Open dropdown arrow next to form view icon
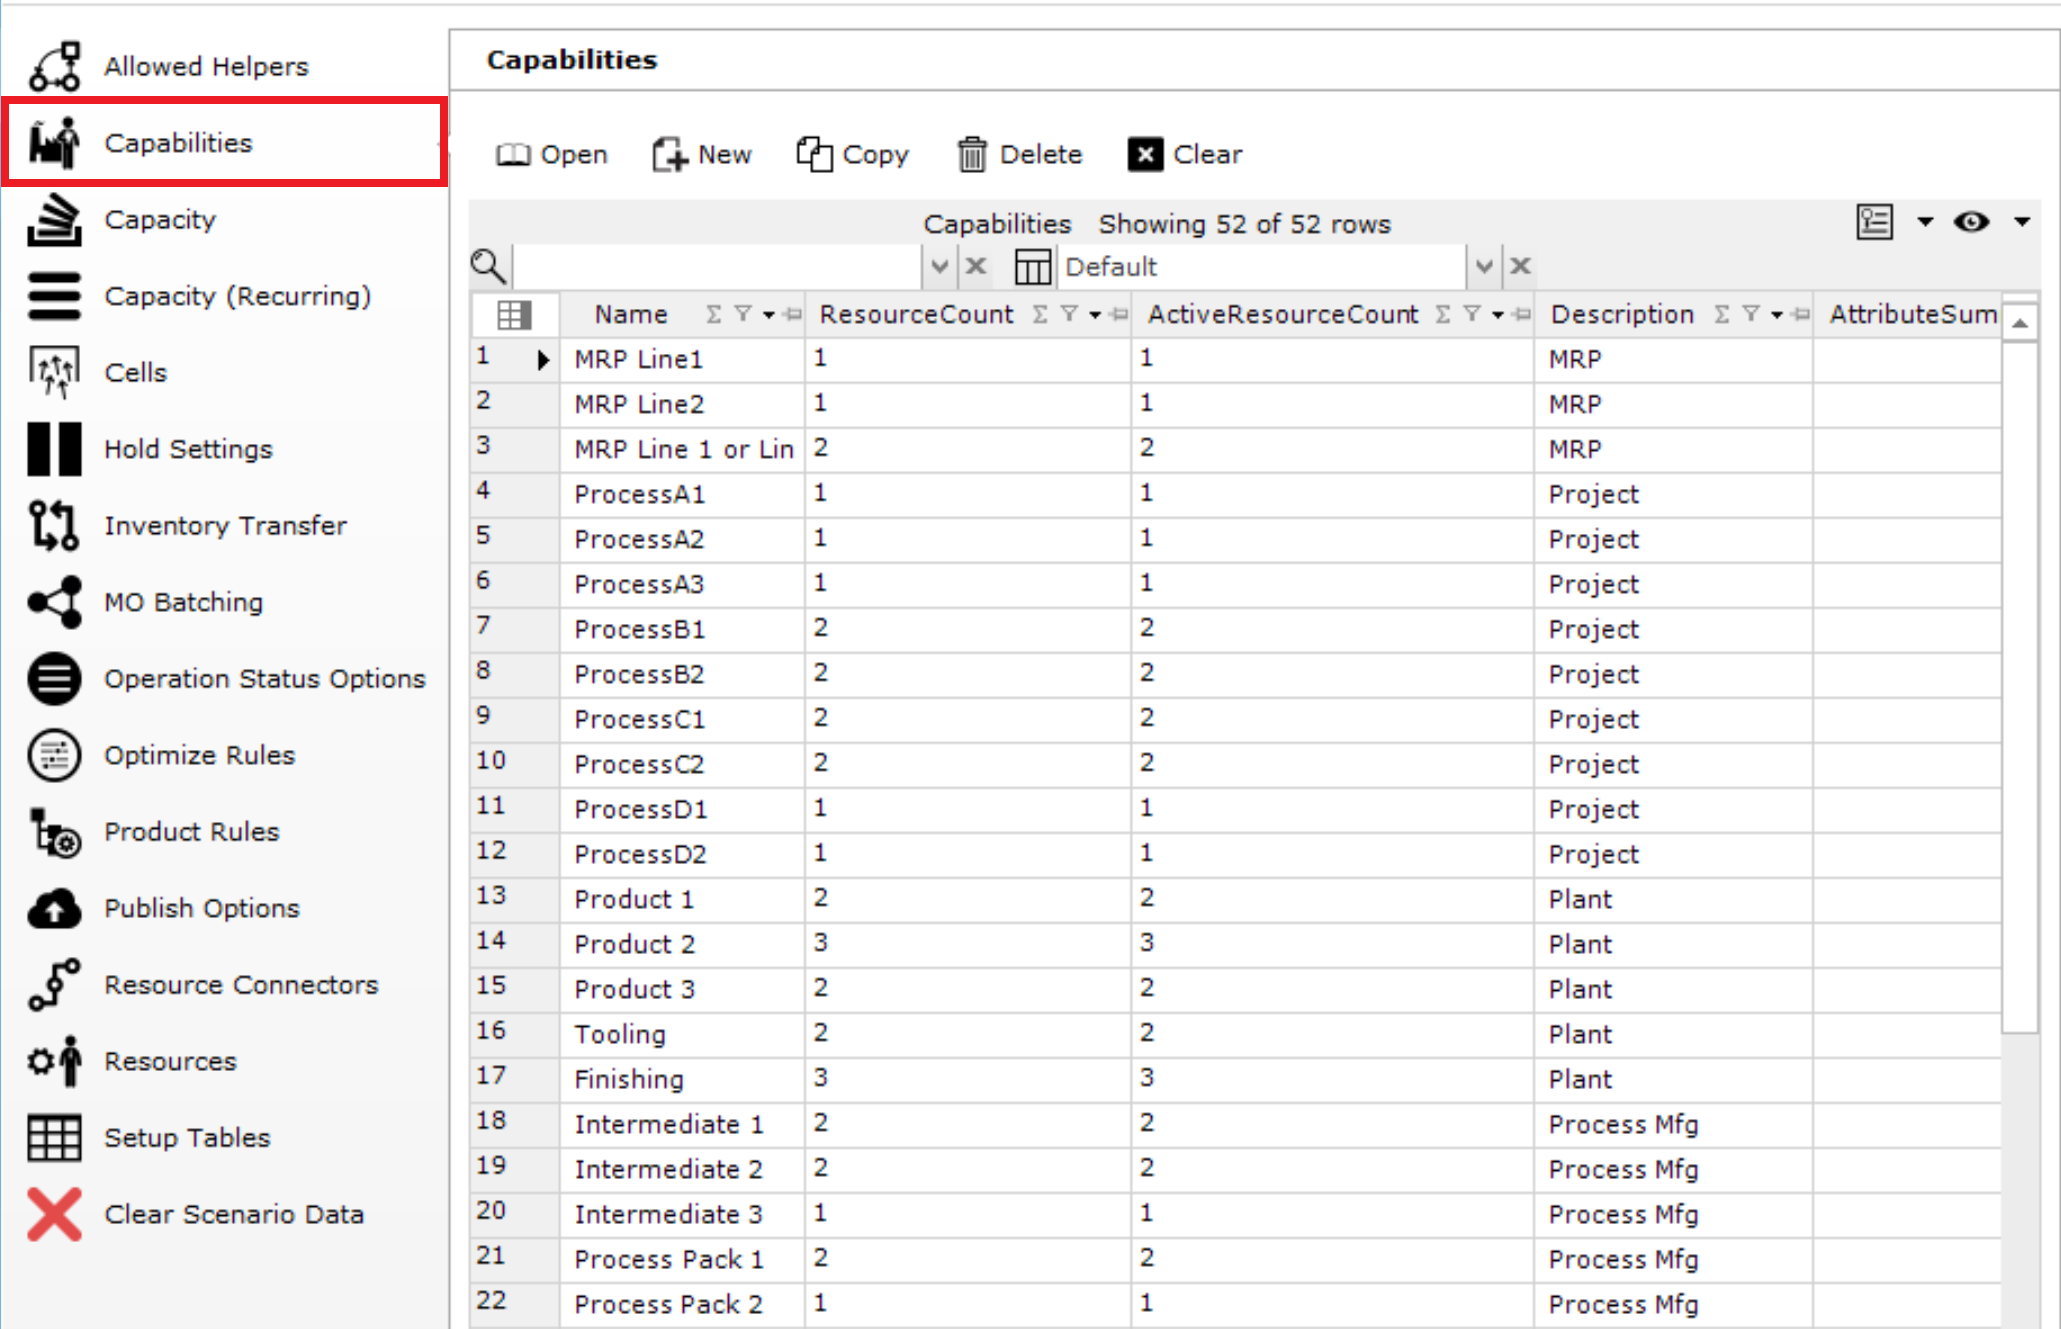 pyautogui.click(x=1925, y=222)
